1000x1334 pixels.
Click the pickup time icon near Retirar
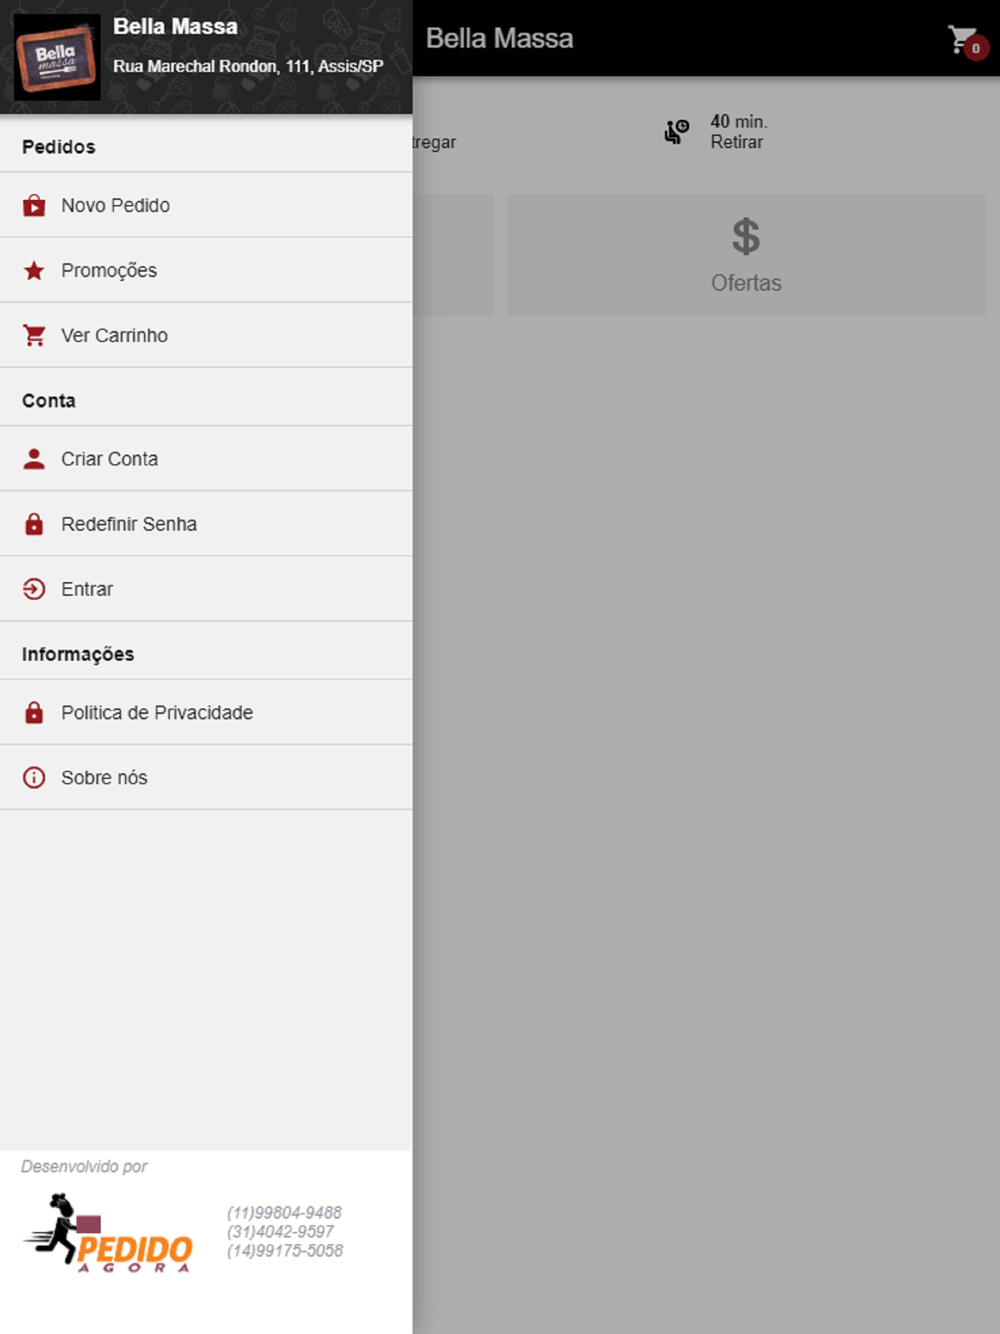[677, 131]
